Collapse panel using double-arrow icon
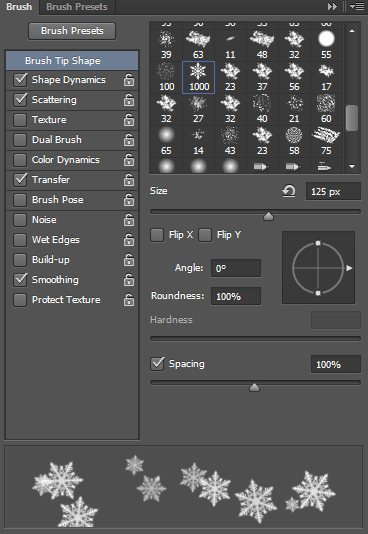This screenshot has width=368, height=534. [332, 6]
